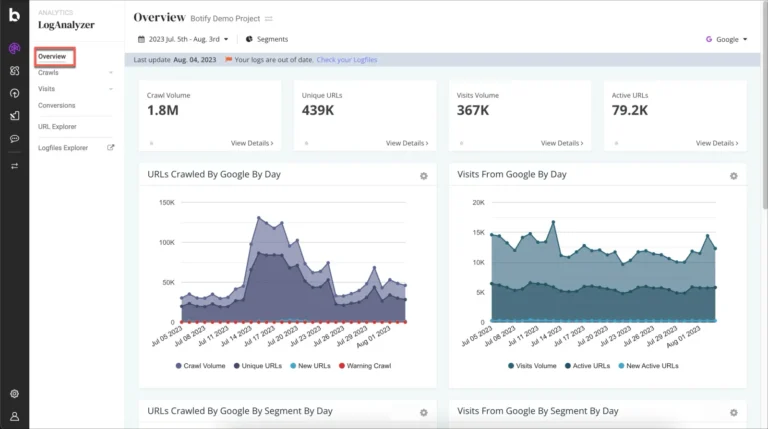Click the Visits From Google By Day title
The width and height of the screenshot is (768, 429).
coord(512,174)
